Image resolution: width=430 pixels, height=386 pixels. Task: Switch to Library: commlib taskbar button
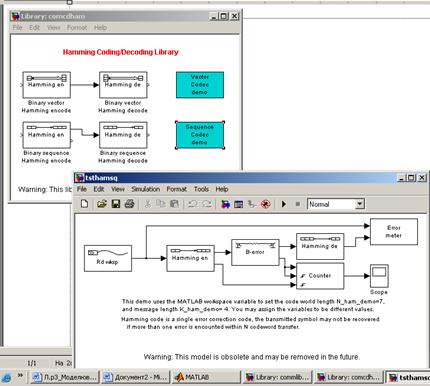[277, 377]
